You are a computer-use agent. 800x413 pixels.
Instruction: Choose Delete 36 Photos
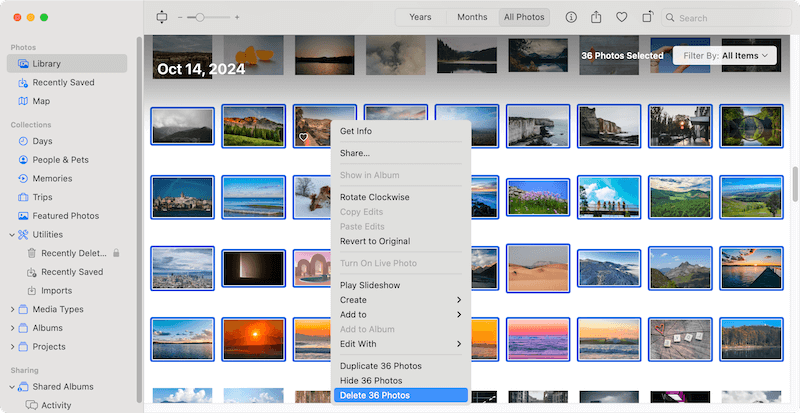(401, 395)
